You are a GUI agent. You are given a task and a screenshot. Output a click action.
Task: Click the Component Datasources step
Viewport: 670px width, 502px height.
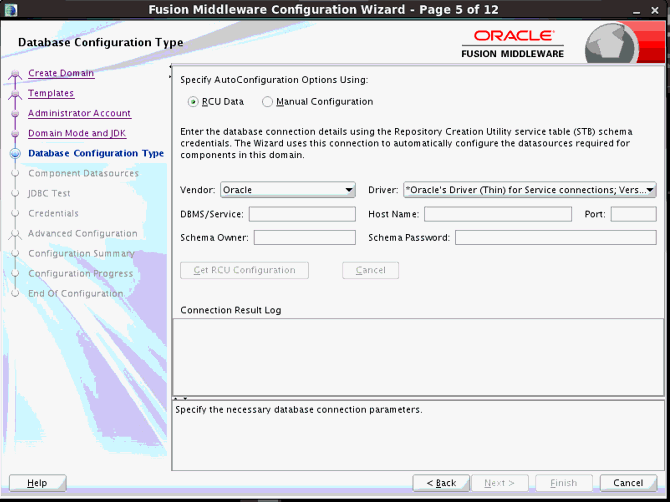83,173
